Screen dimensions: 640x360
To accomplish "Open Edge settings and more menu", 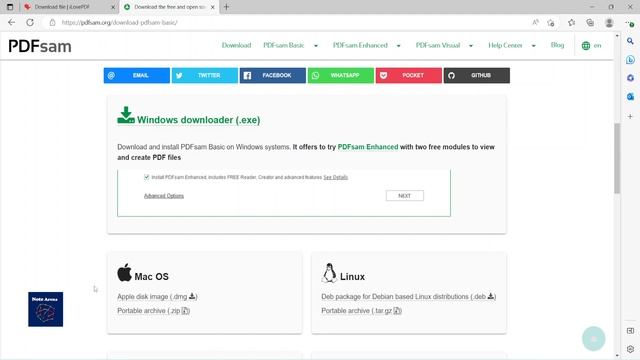I will tap(630, 23).
